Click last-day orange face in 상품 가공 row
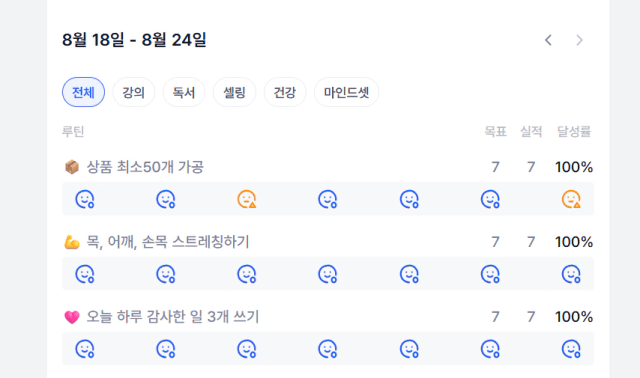Screen dimensions: 640x378 coord(571,199)
